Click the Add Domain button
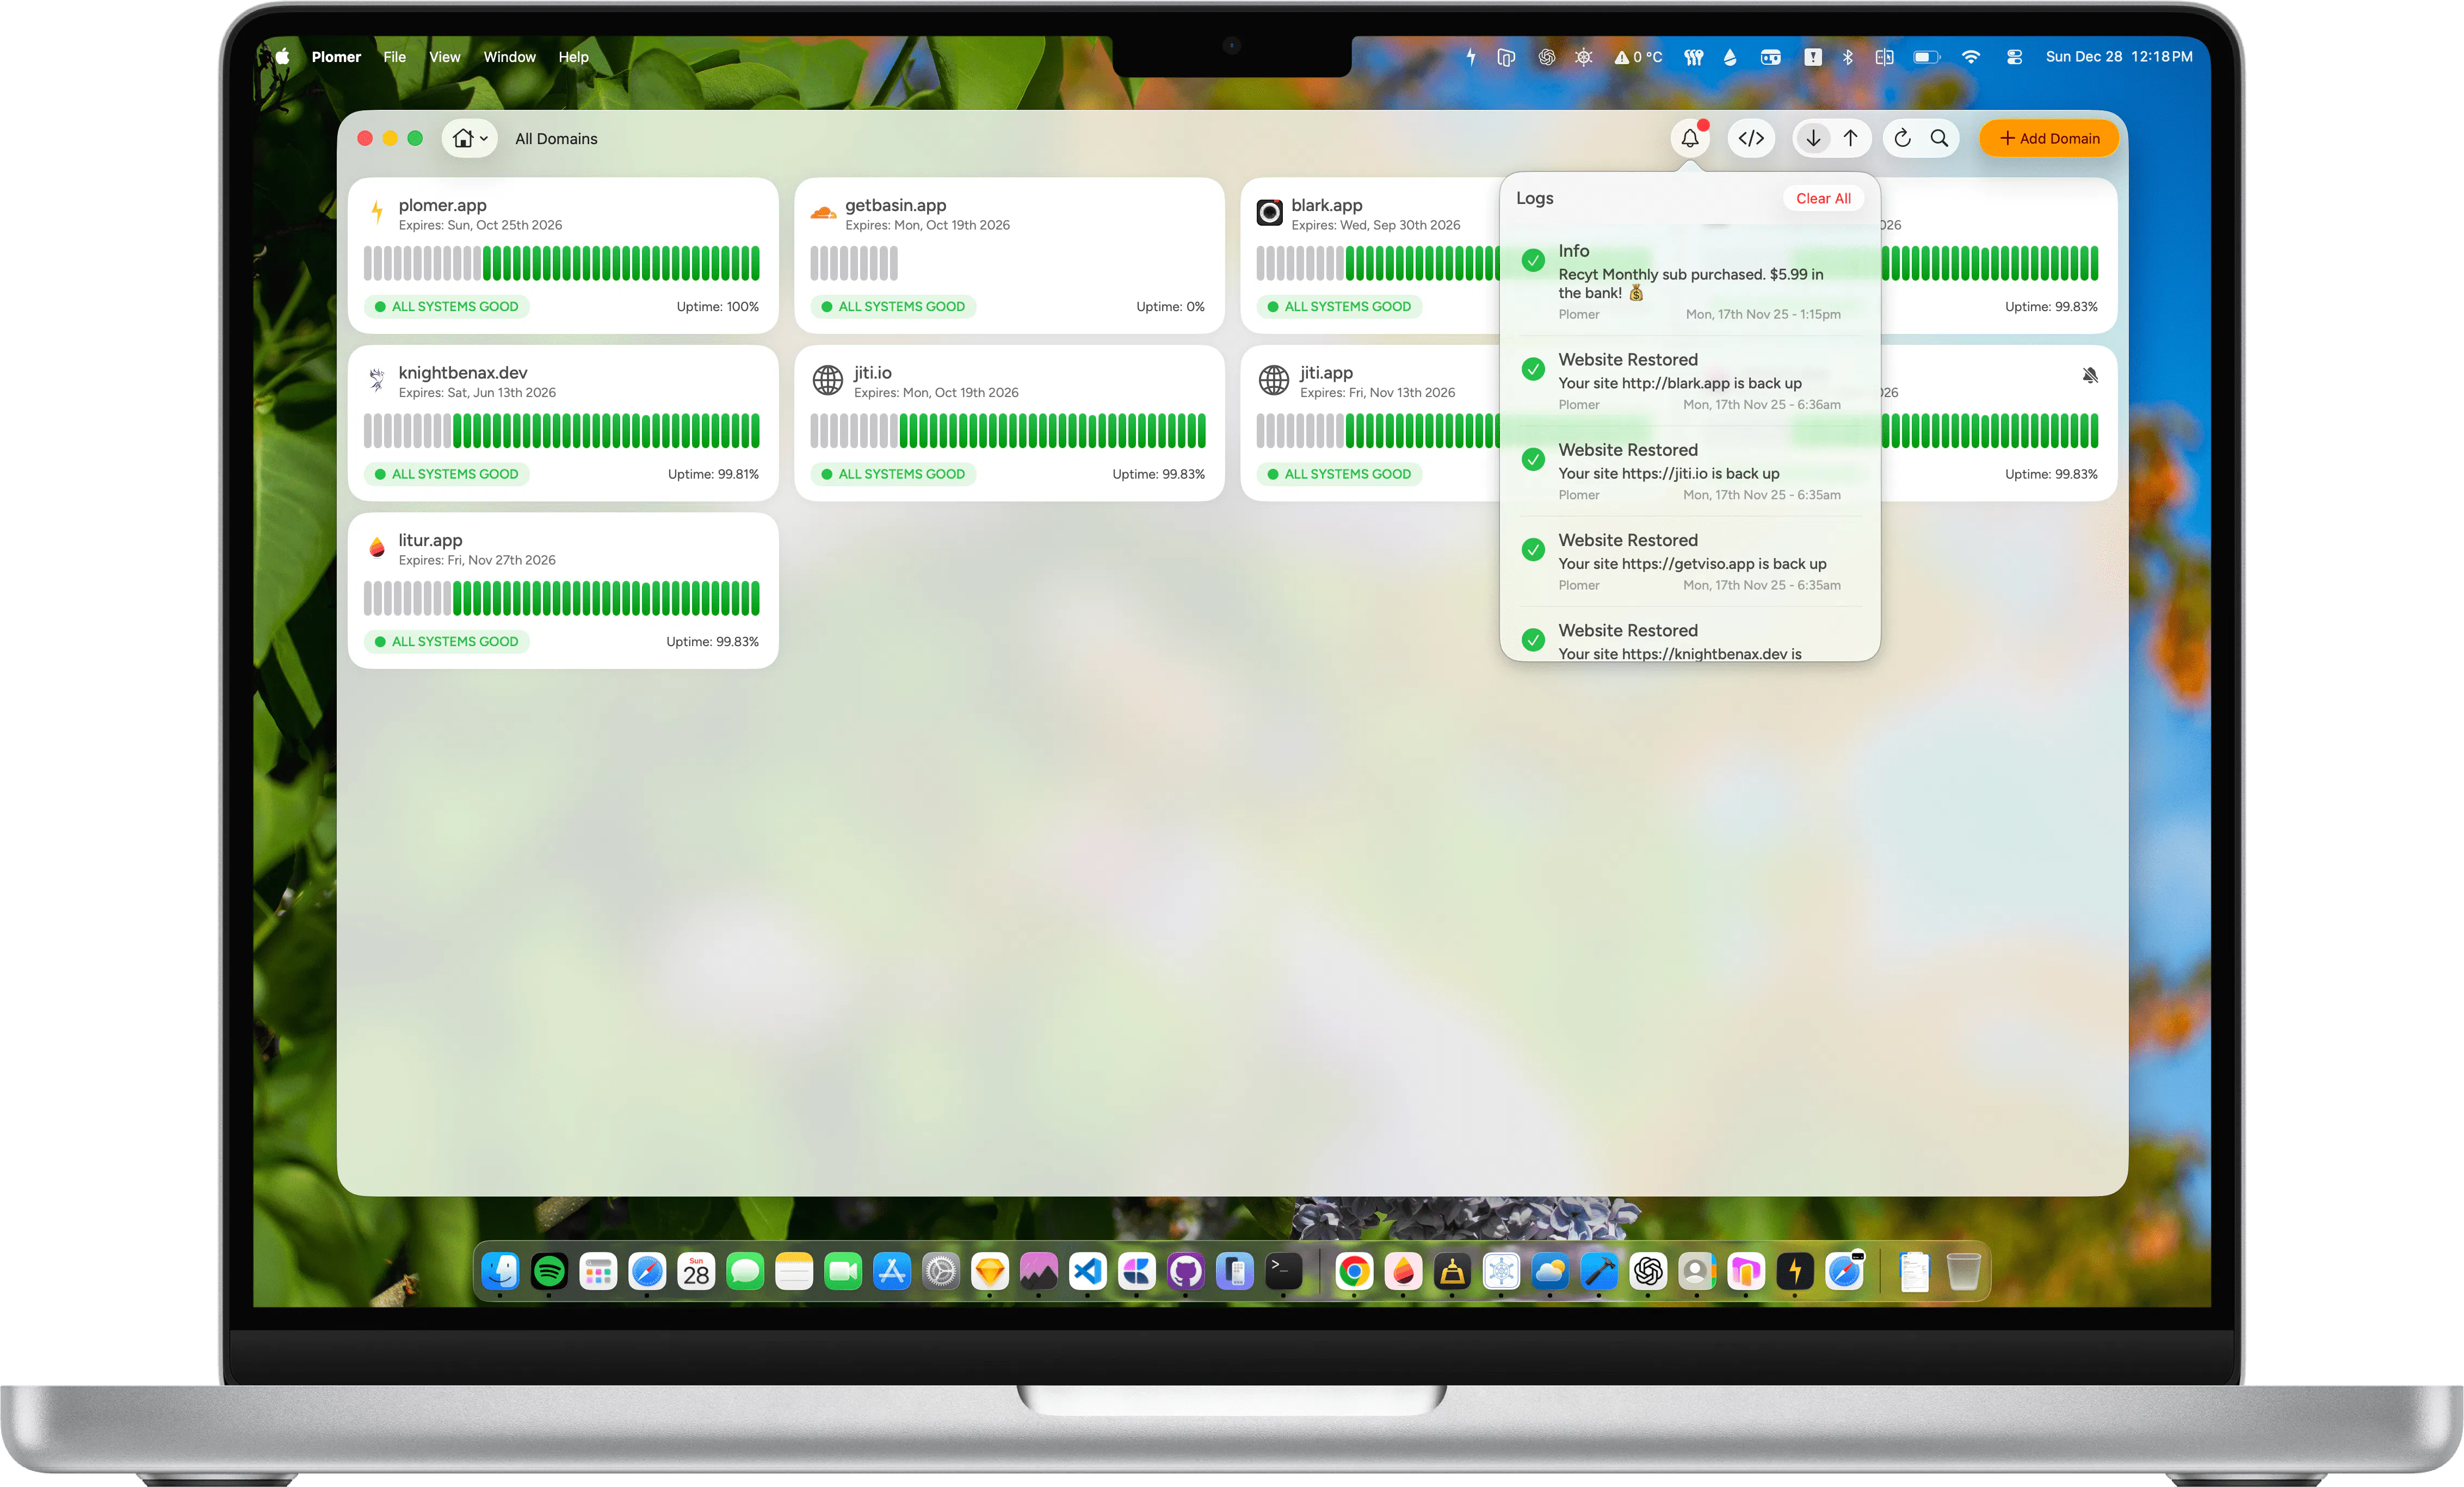The height and width of the screenshot is (1487, 2464). (2049, 138)
